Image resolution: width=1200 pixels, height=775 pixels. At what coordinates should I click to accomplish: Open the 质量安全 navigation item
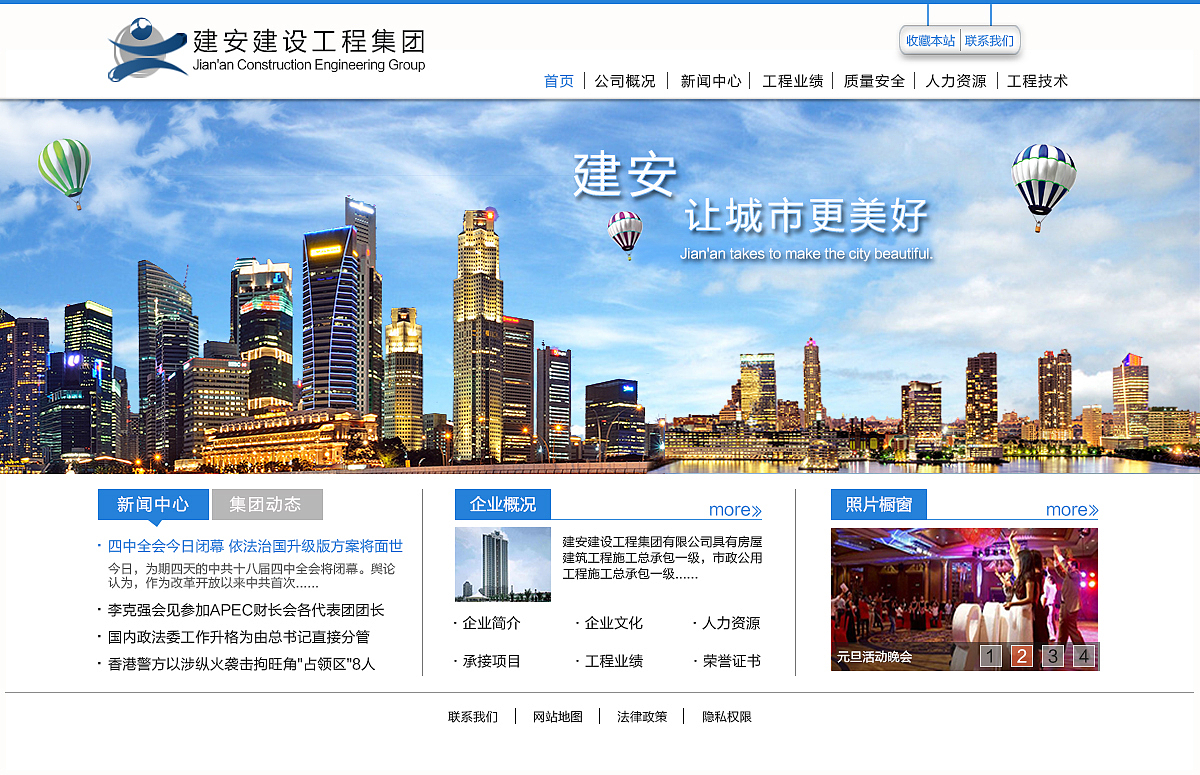[873, 81]
